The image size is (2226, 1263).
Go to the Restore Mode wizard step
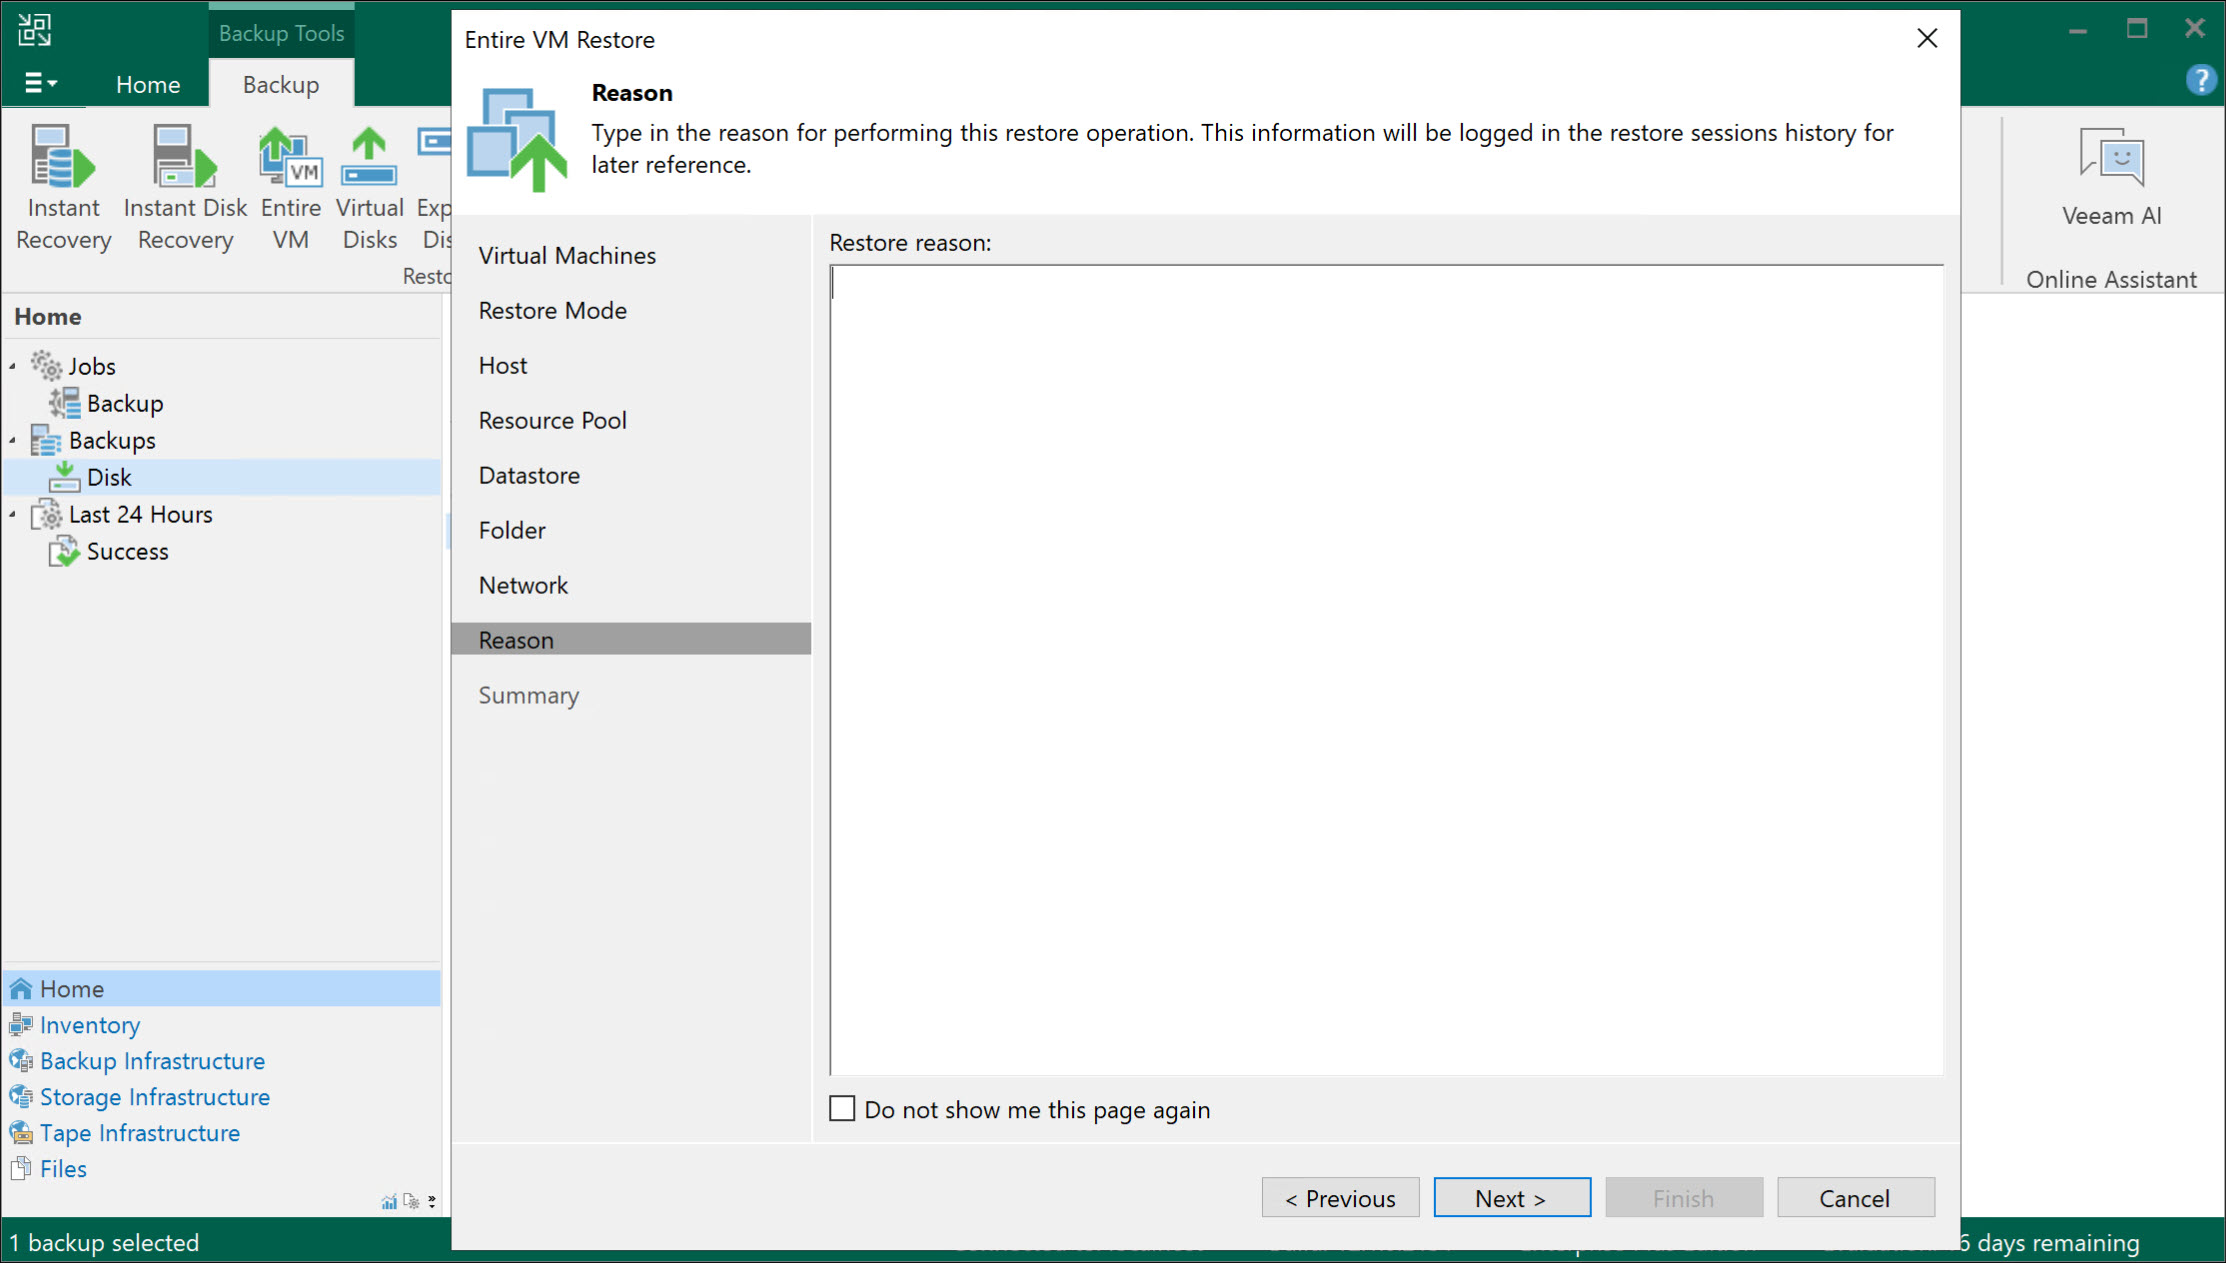(x=552, y=311)
